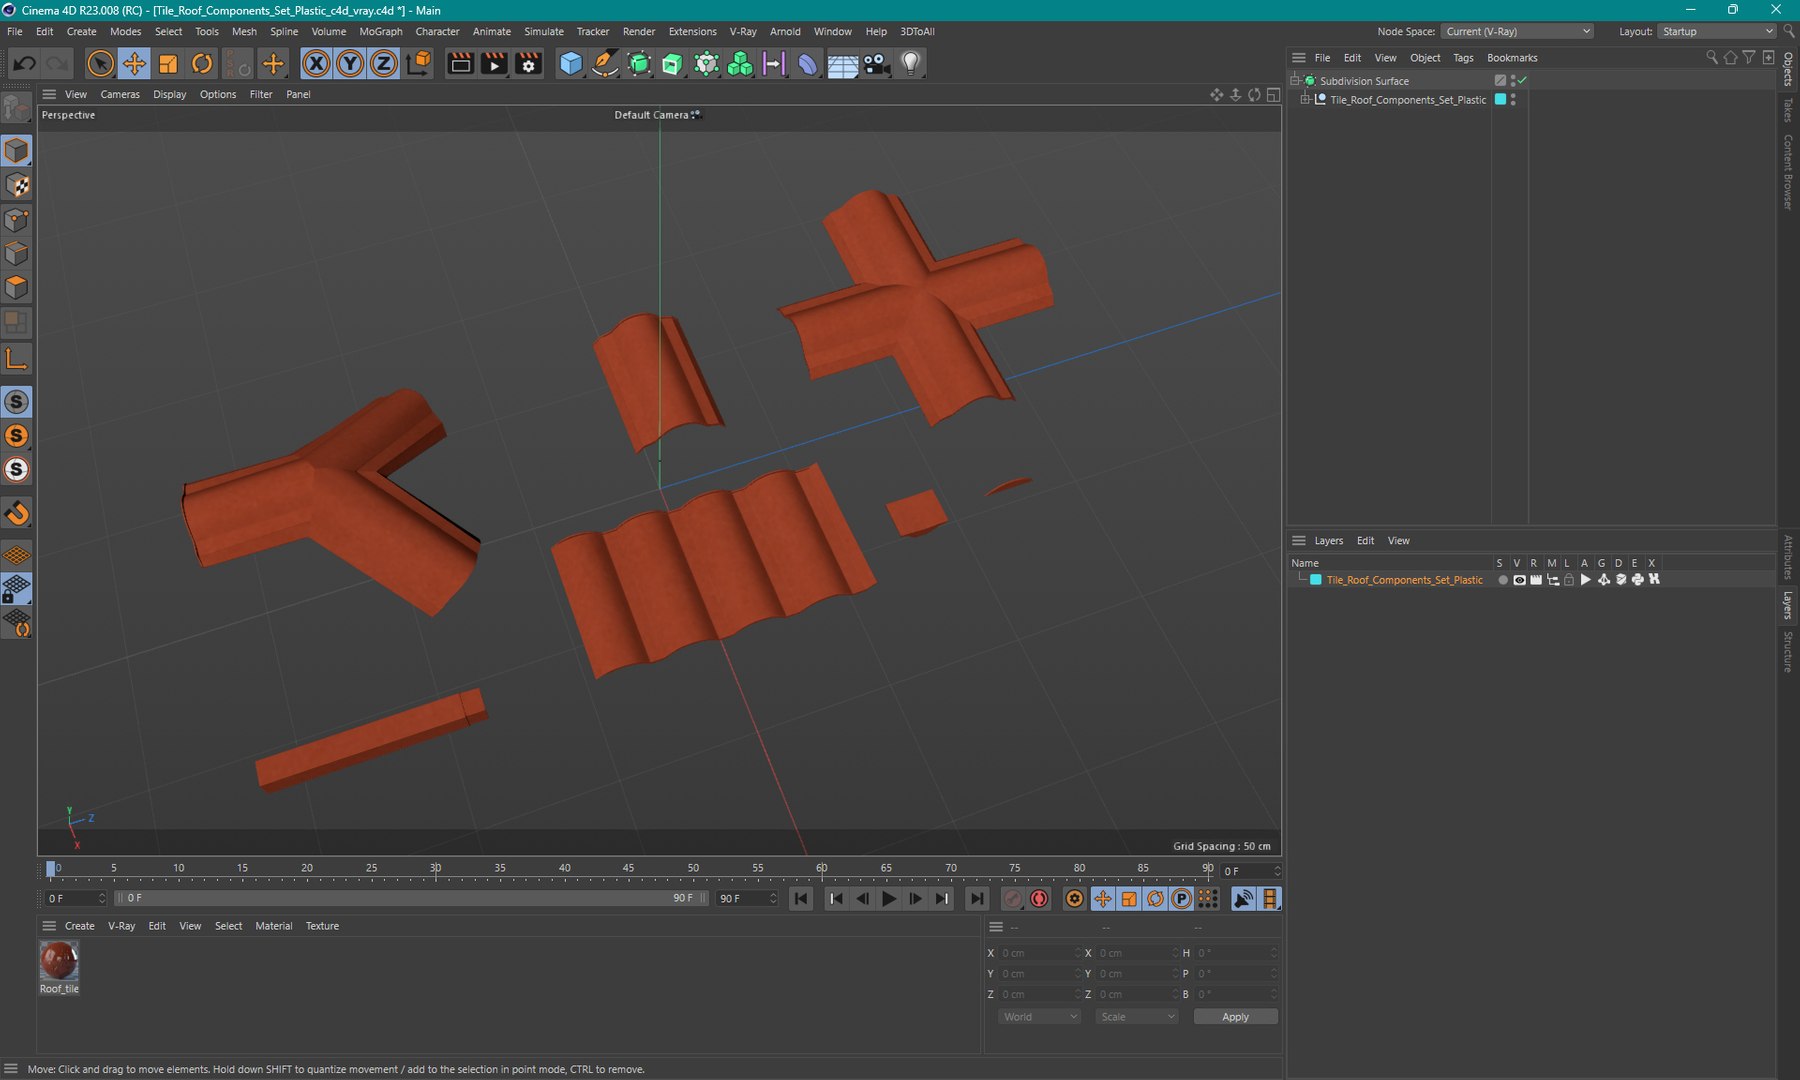Add a Cube primitive object
Viewport: 1800px width, 1080px height.
pos(571,64)
